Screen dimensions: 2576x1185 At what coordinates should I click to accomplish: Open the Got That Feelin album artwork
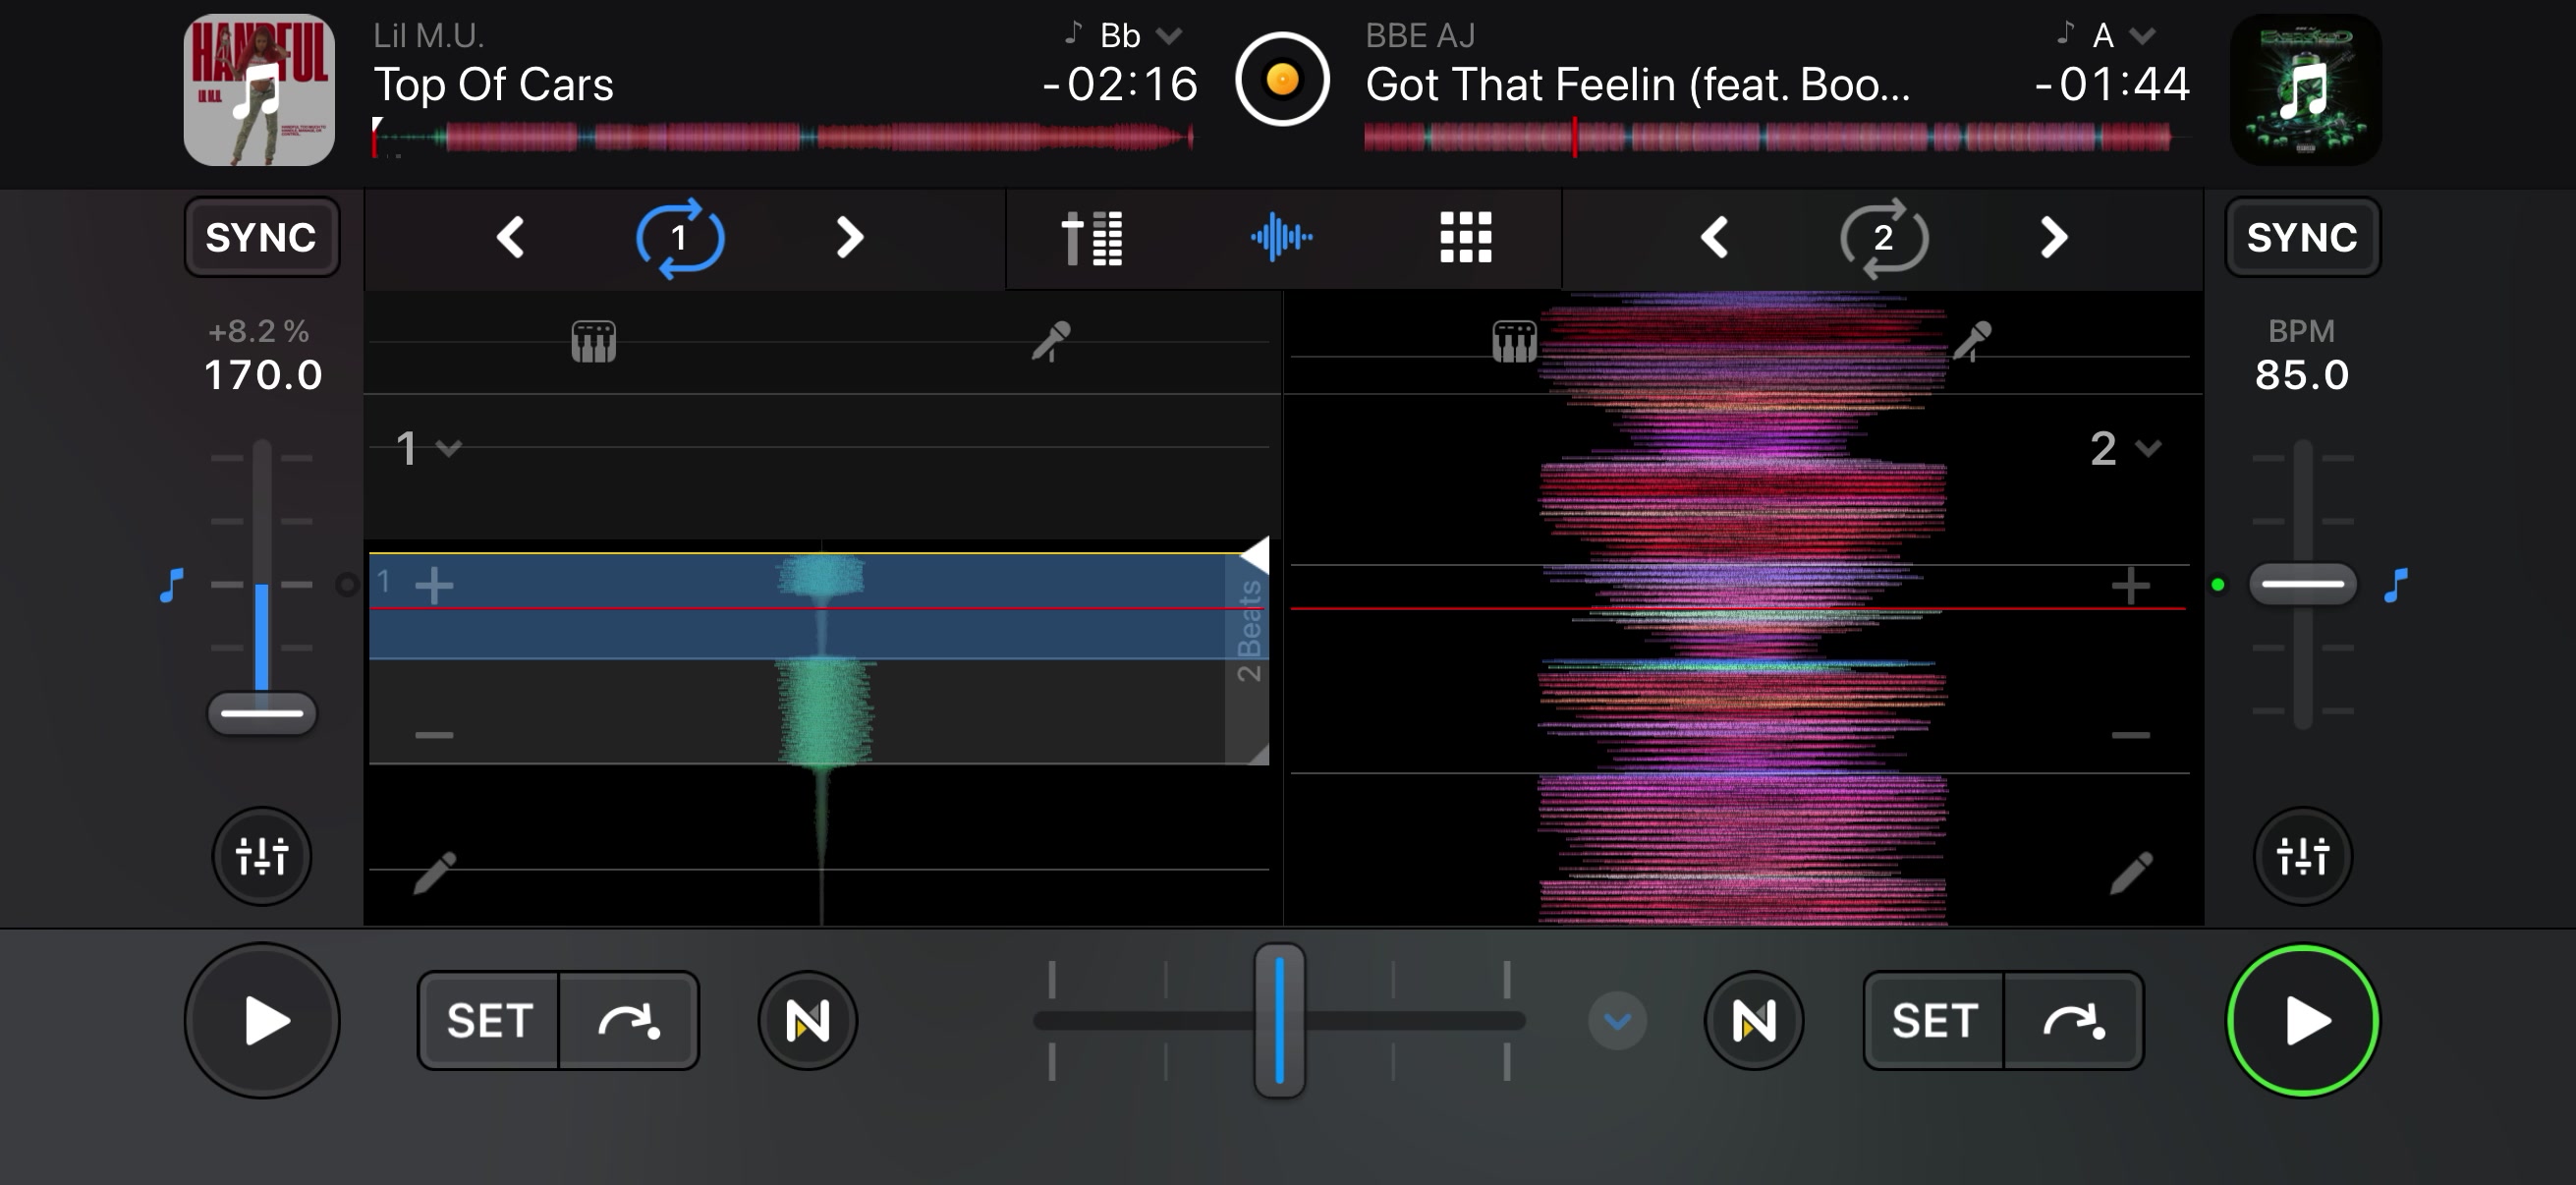click(2305, 89)
